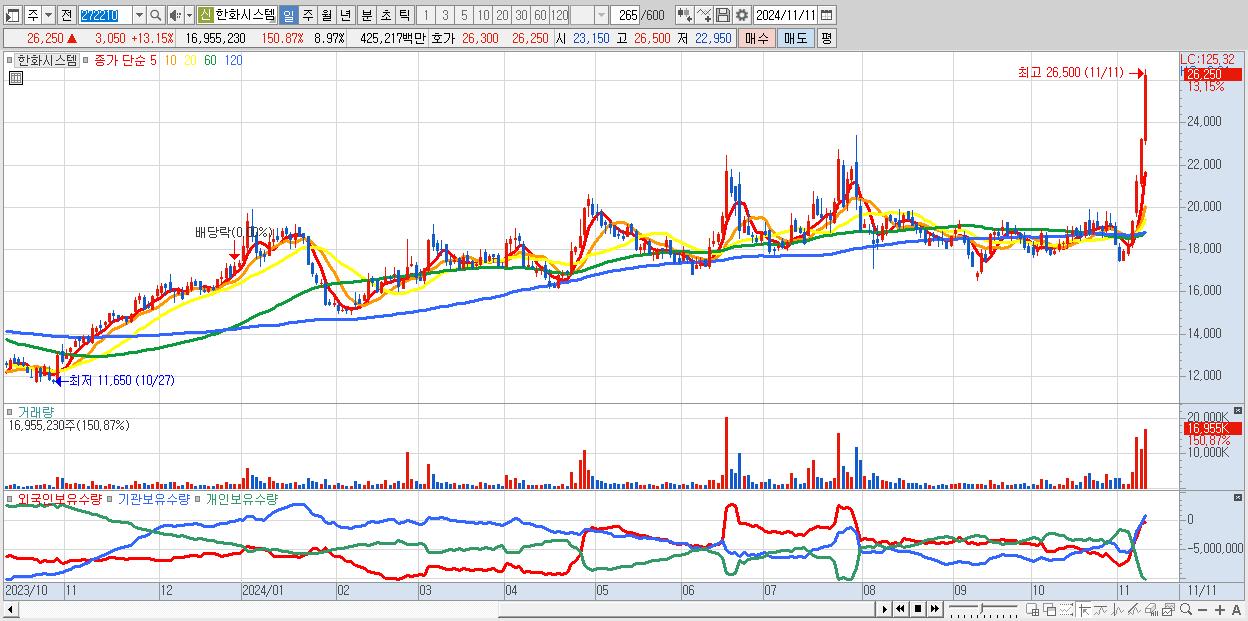Select the 월 monthly period tab

(326, 15)
